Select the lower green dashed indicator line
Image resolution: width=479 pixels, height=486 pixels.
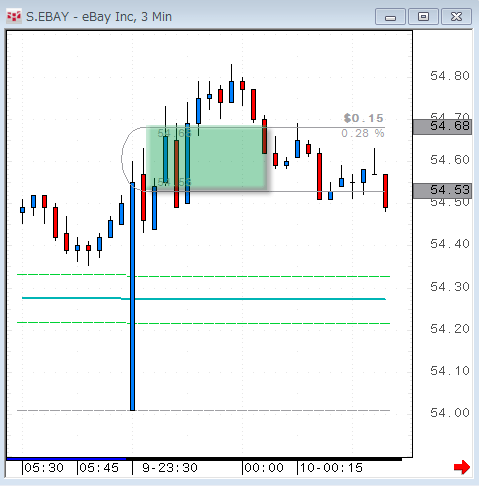coord(203,323)
